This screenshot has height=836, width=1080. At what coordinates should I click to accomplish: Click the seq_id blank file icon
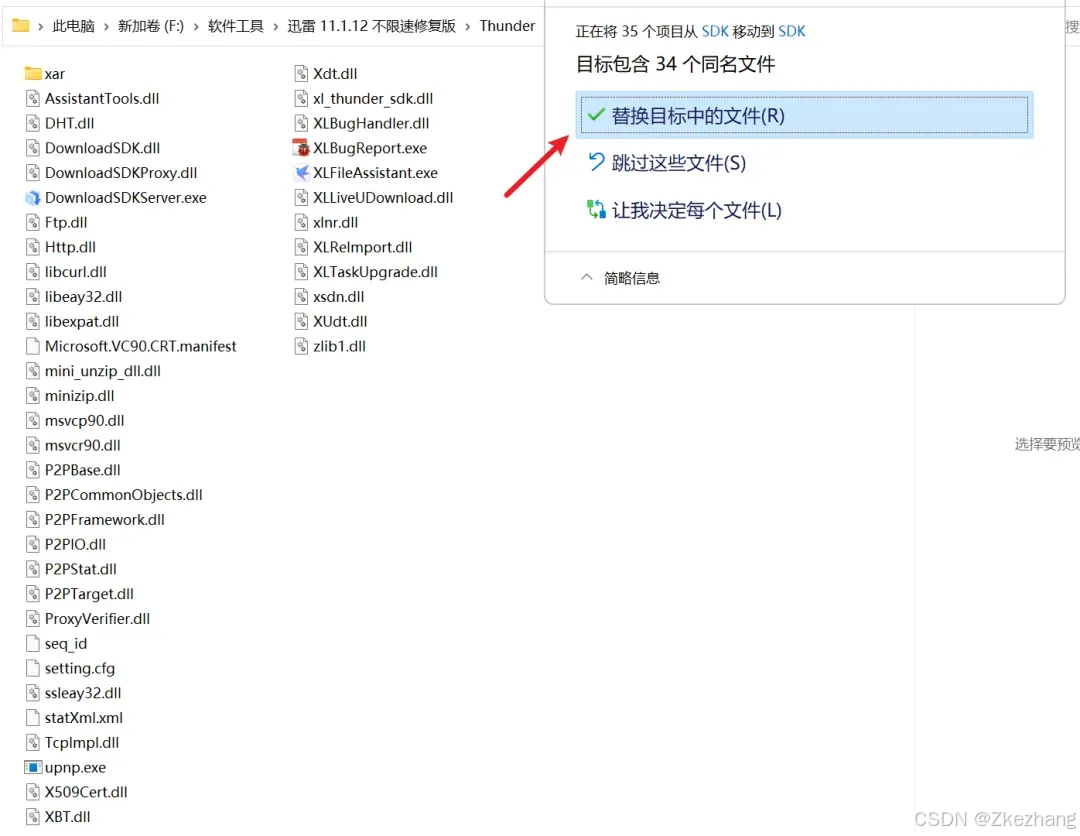click(32, 643)
